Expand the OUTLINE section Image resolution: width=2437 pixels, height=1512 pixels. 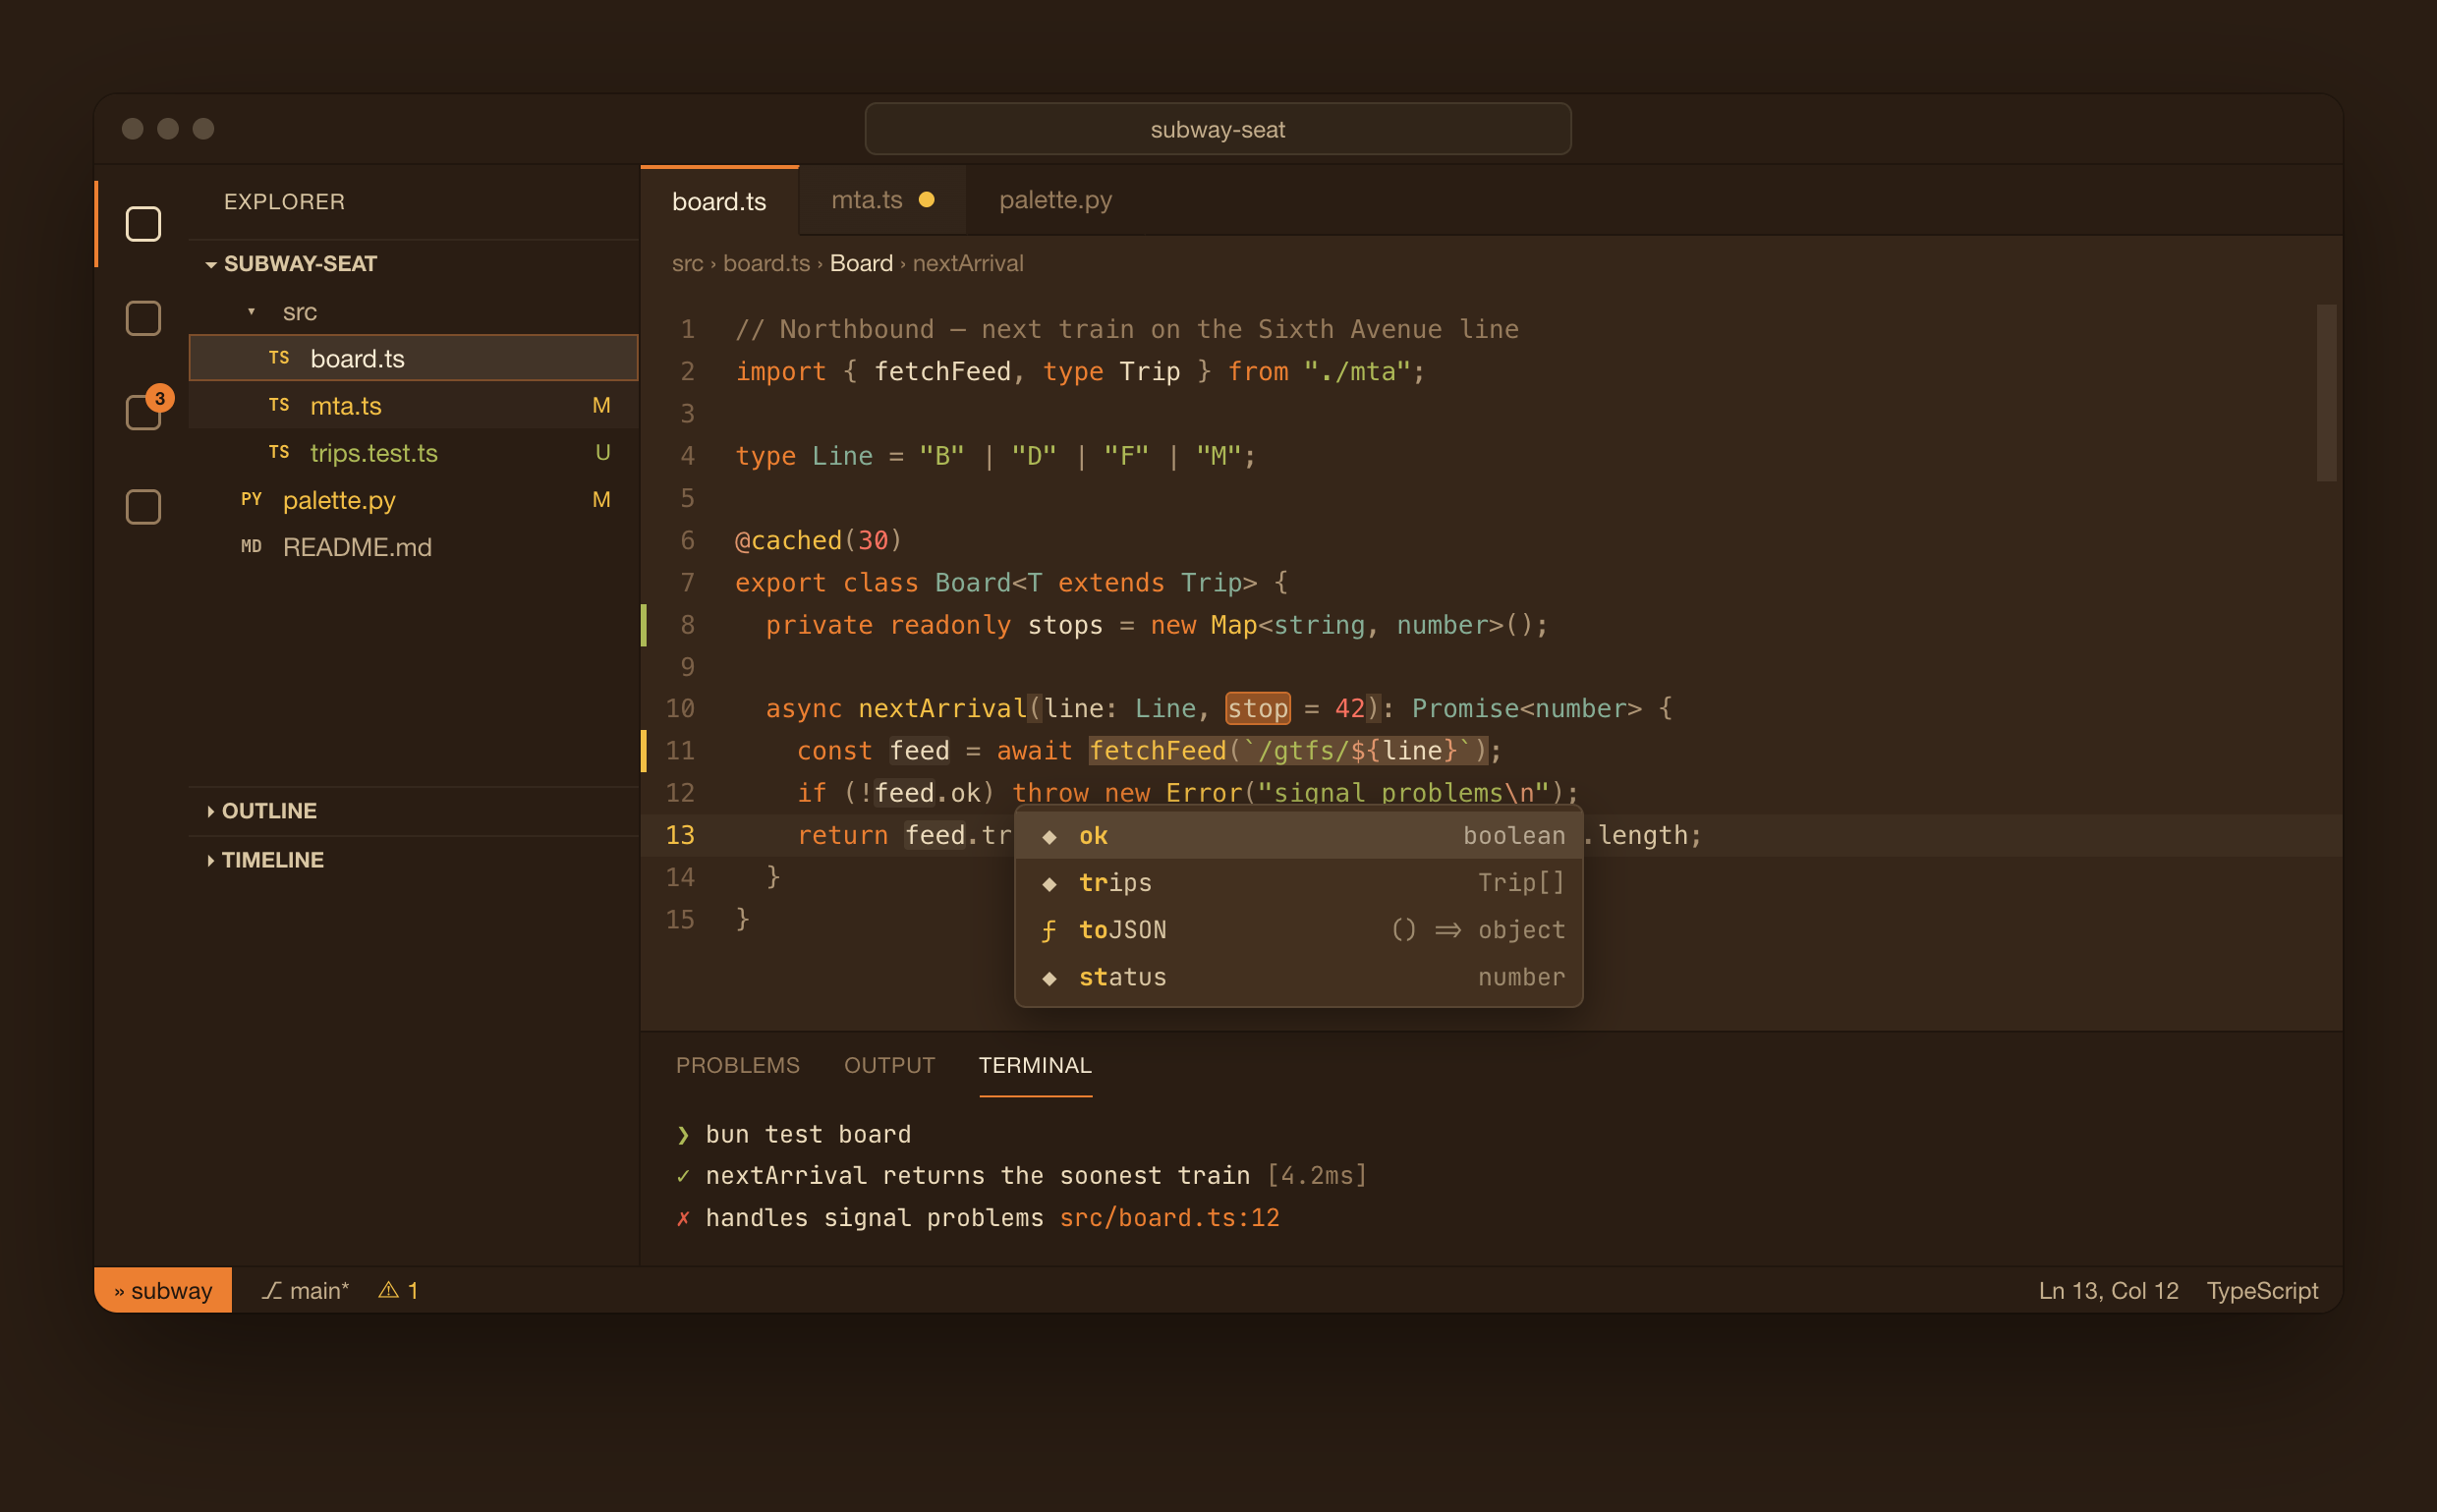(210, 811)
